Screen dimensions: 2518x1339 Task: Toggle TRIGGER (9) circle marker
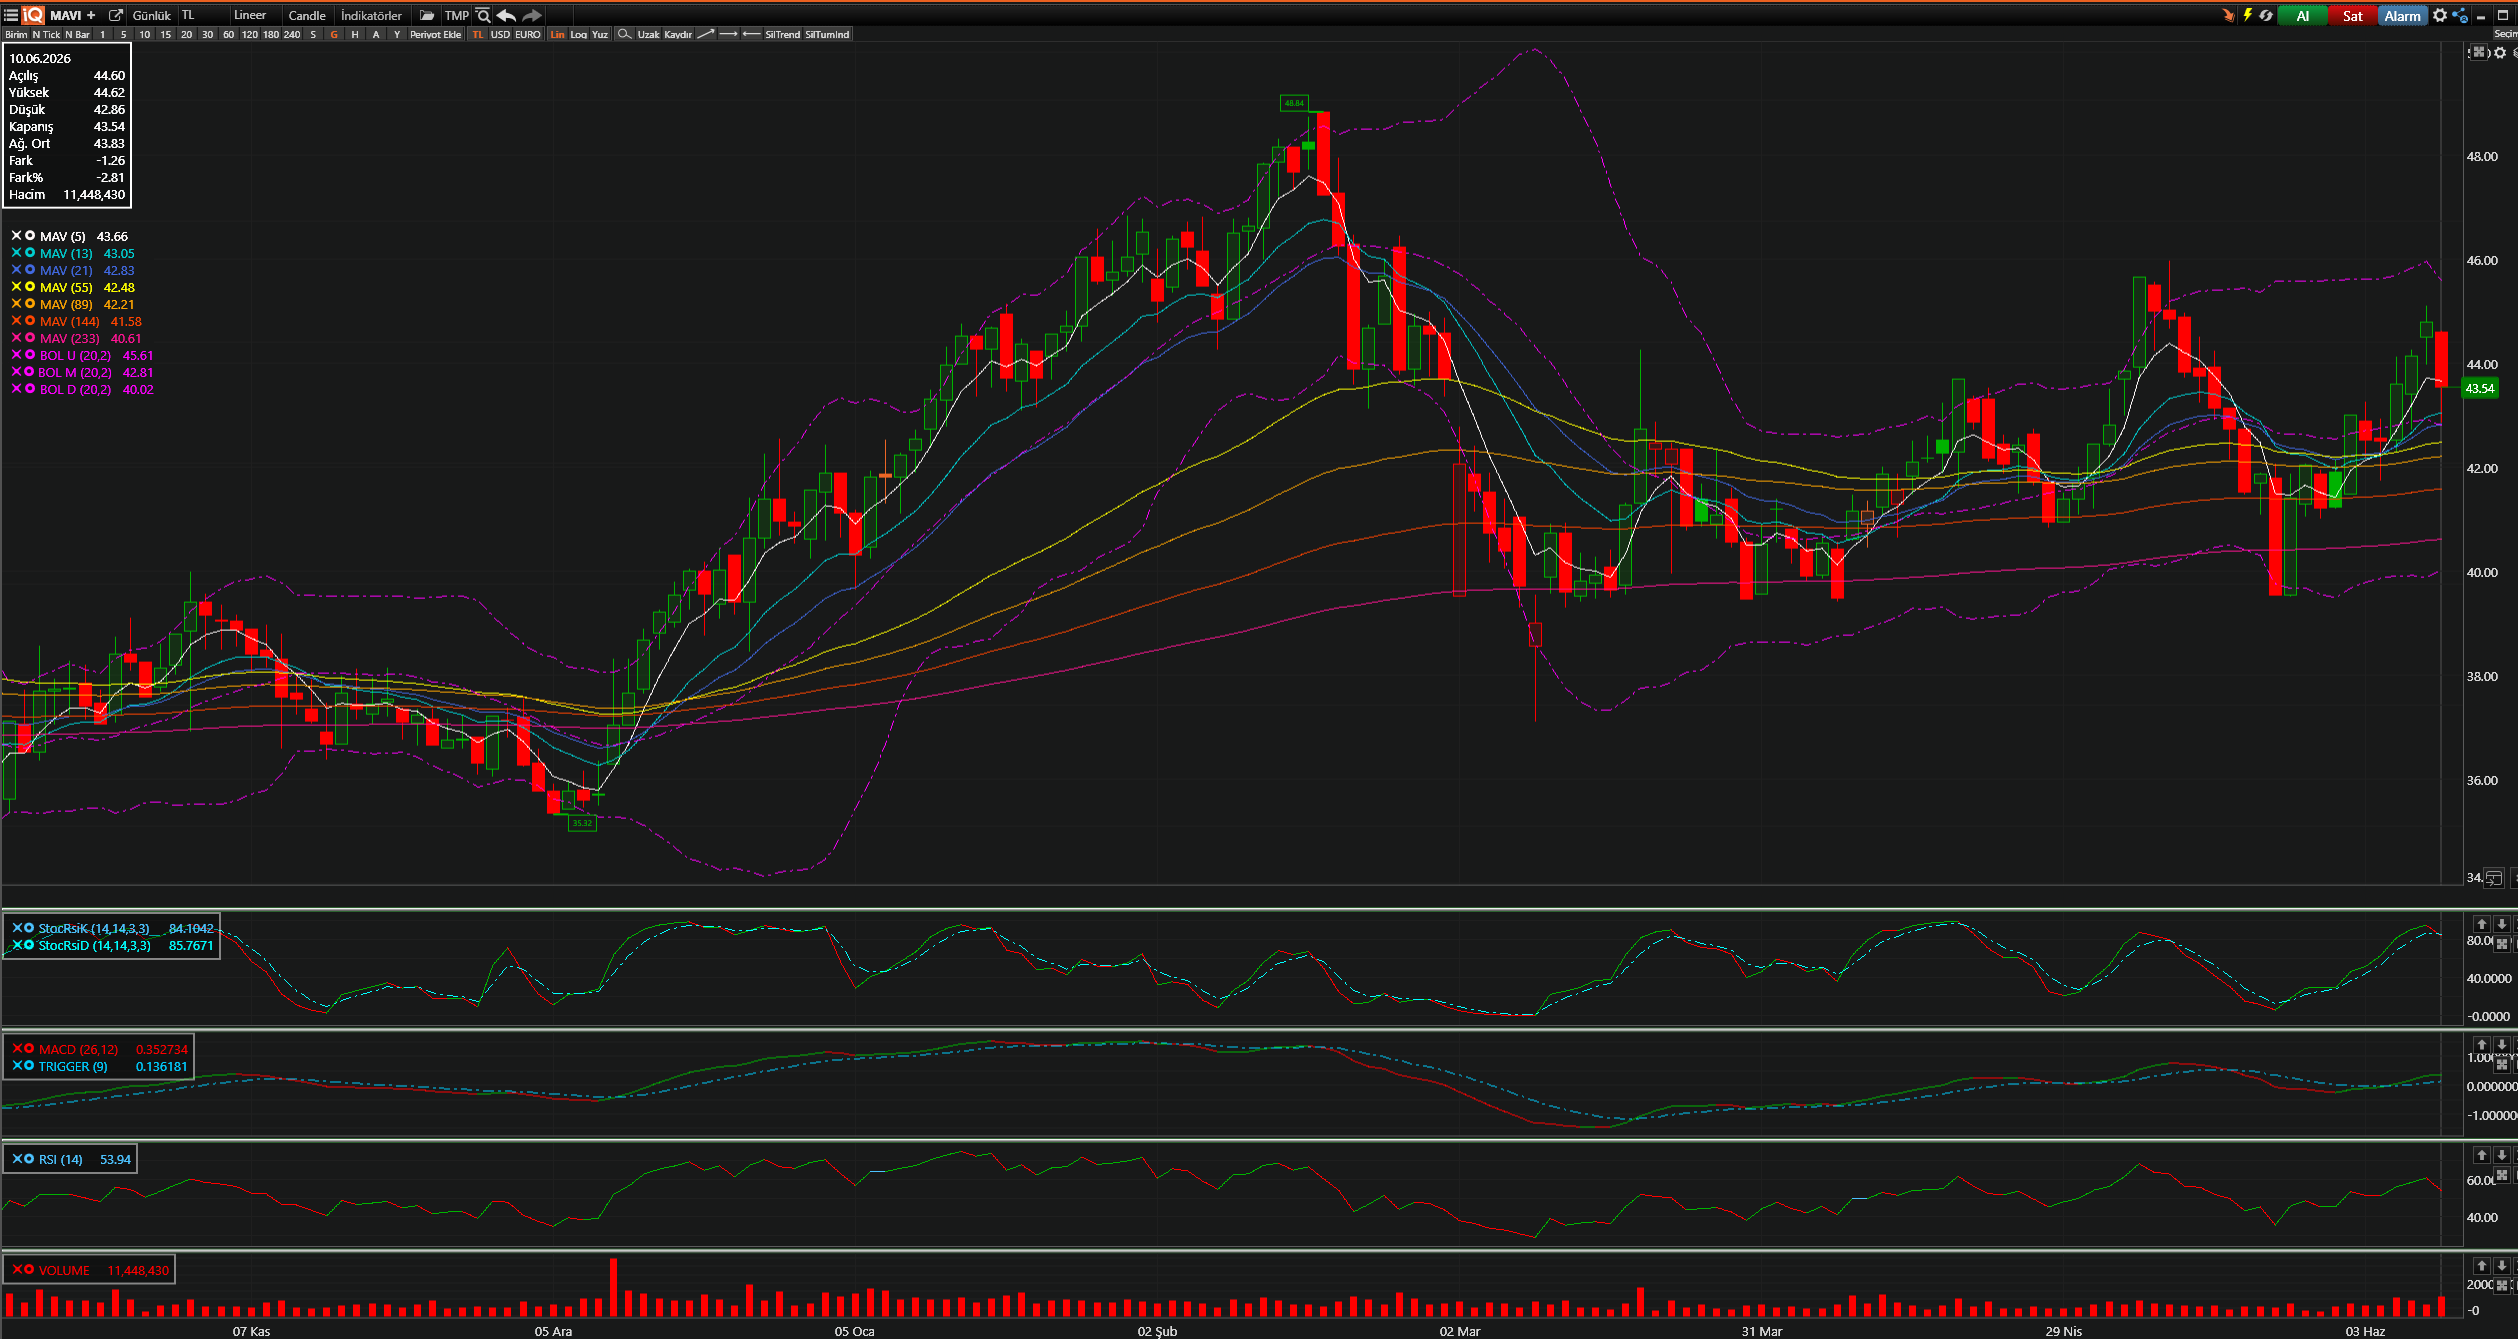[x=29, y=1066]
